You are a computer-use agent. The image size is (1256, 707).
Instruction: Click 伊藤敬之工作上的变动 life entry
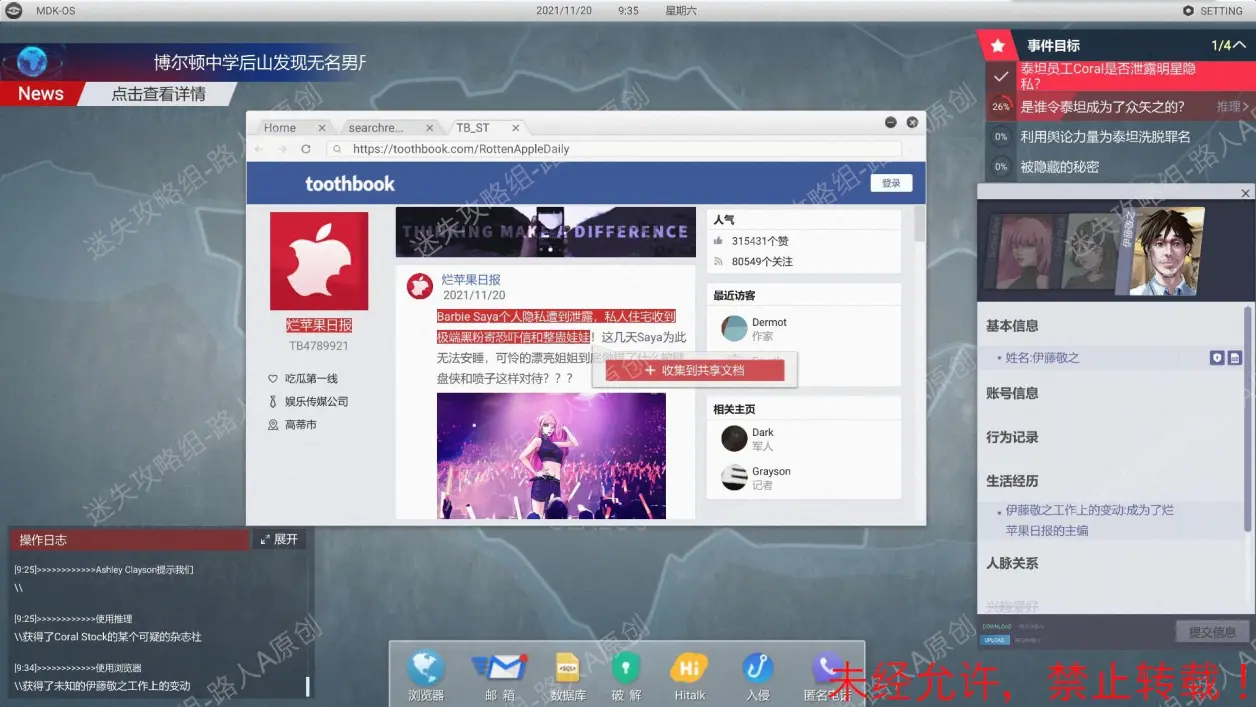1090,520
